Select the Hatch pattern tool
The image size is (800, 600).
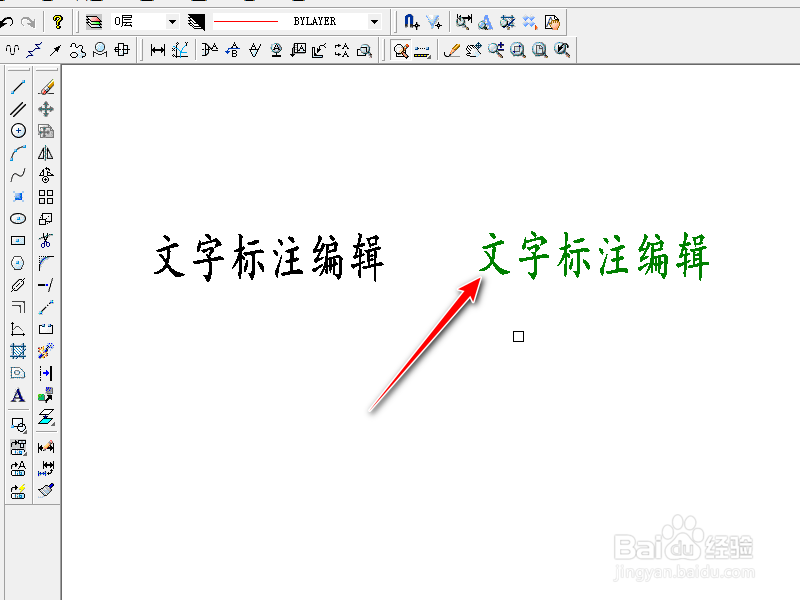click(x=18, y=351)
